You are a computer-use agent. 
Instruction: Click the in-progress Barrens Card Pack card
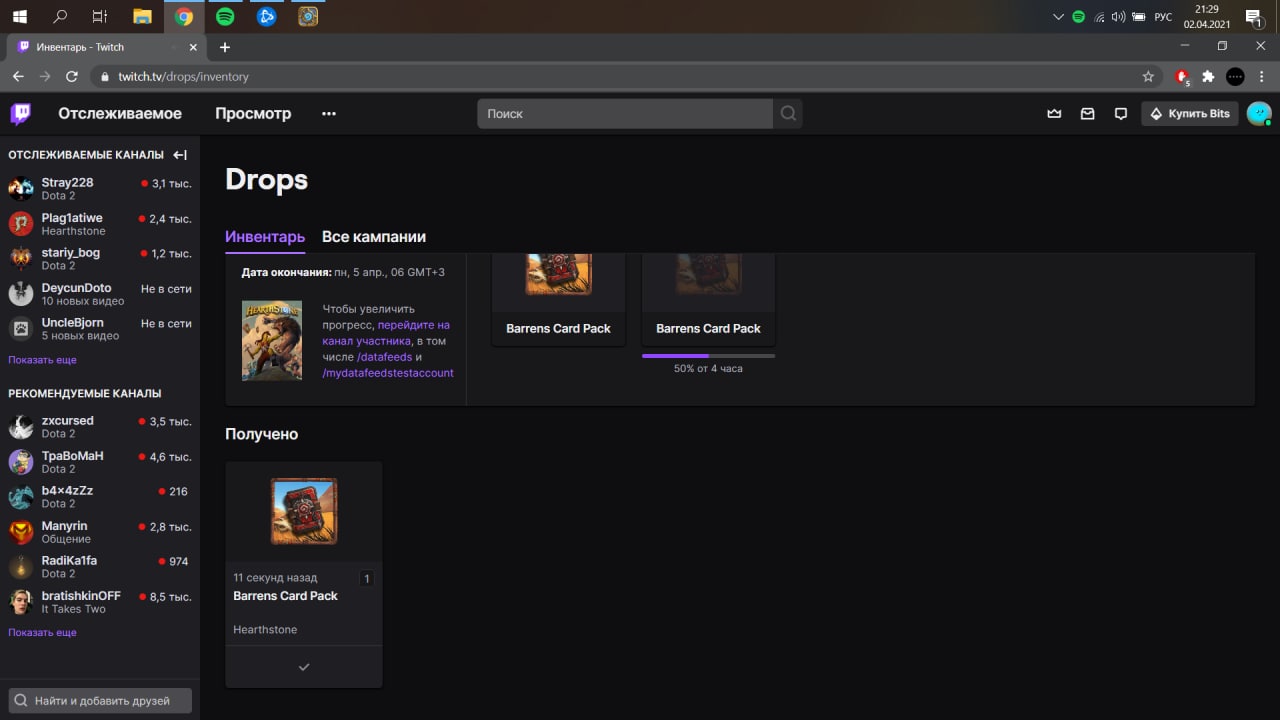pyautogui.click(x=708, y=299)
